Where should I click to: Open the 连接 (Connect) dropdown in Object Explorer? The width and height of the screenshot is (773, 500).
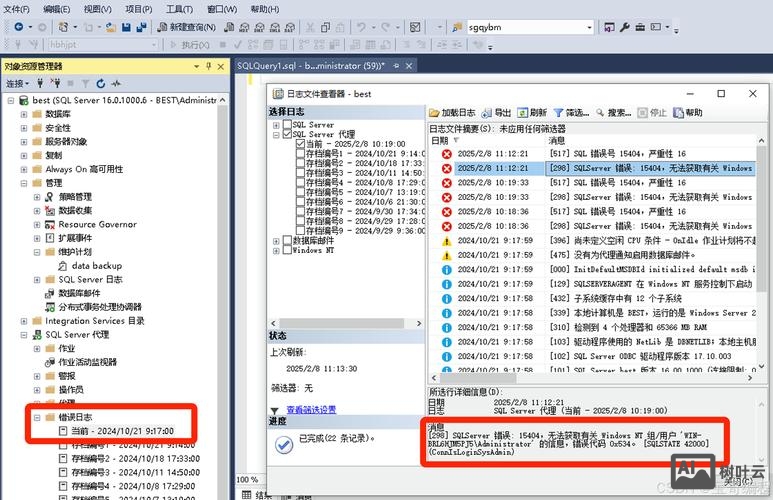tap(18, 83)
